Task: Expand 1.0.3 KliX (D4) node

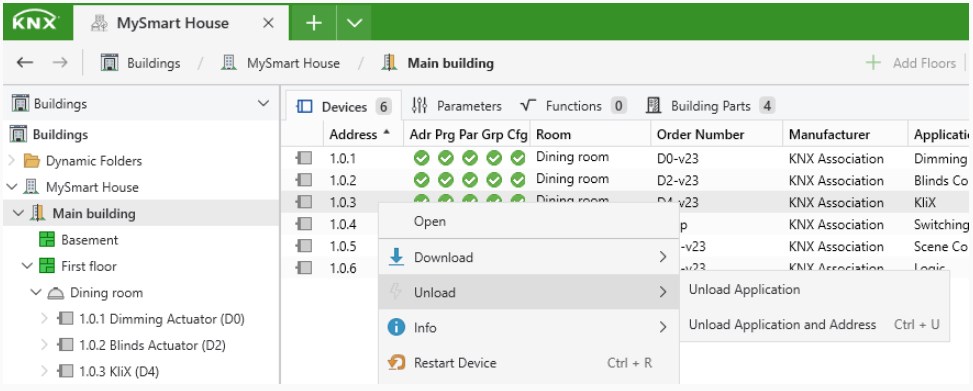Action: pos(44,372)
